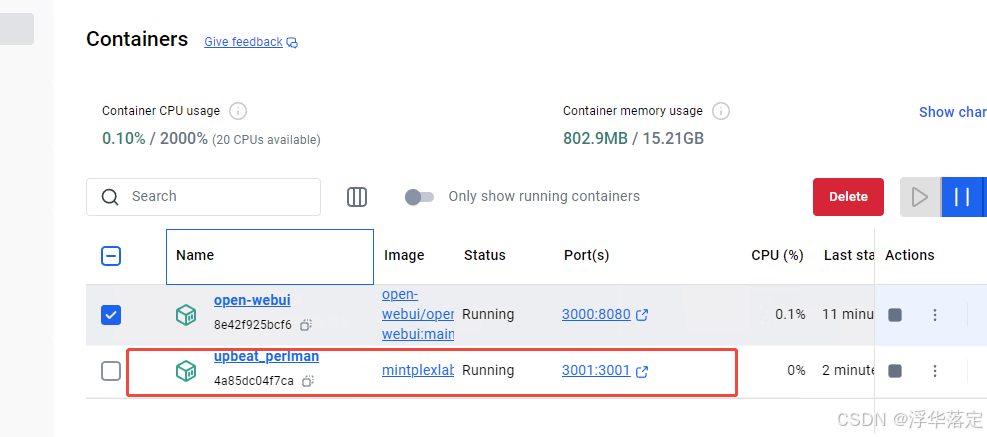Sort by CPU (%) column header
The image size is (987, 437).
click(x=777, y=255)
